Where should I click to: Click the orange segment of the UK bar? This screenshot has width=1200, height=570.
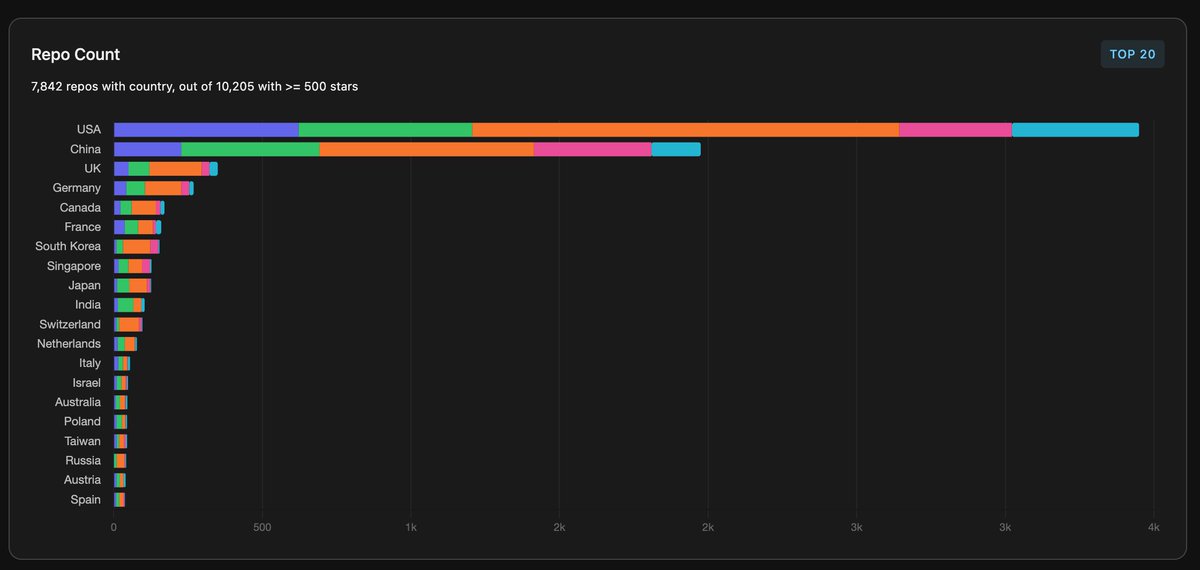point(175,169)
